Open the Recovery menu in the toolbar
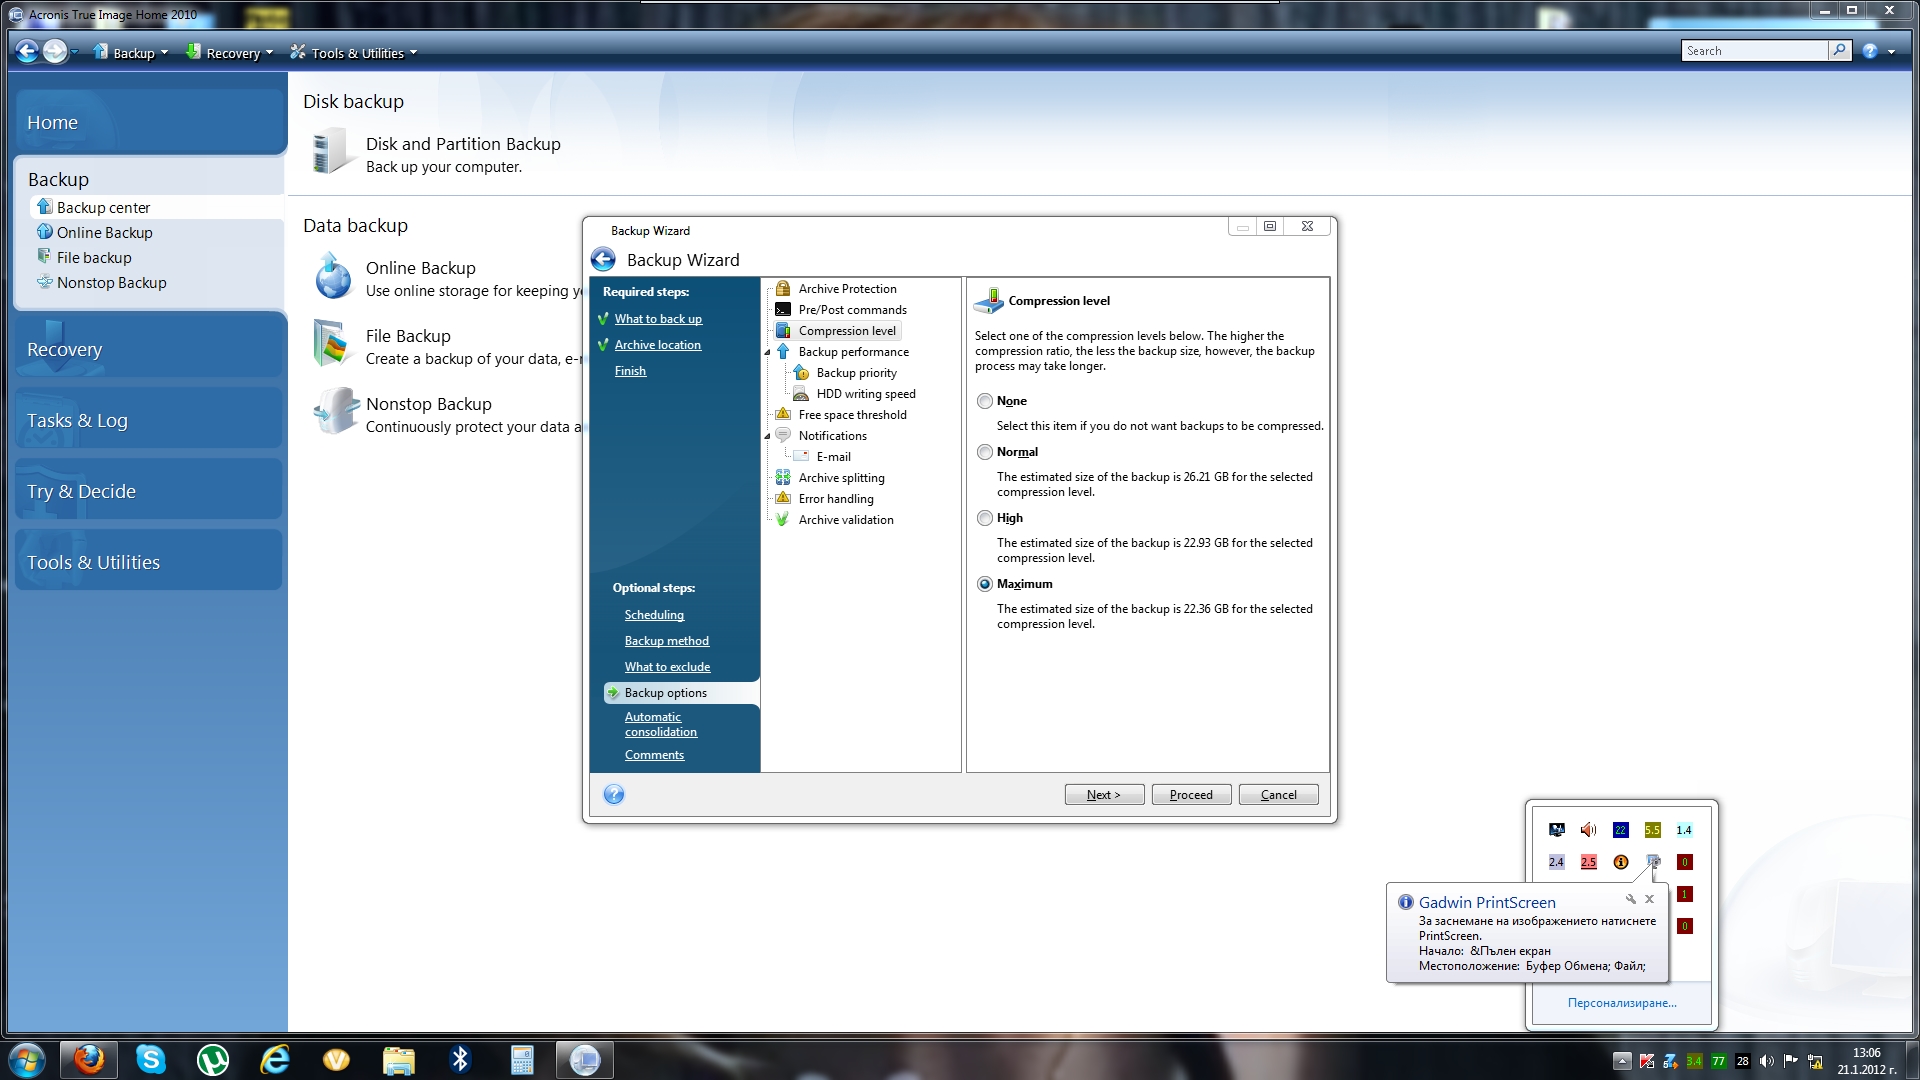The height and width of the screenshot is (1080, 1920). click(229, 53)
